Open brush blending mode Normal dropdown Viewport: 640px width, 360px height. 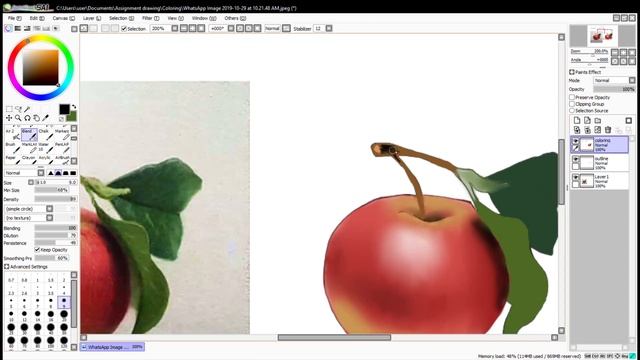(x=41, y=173)
